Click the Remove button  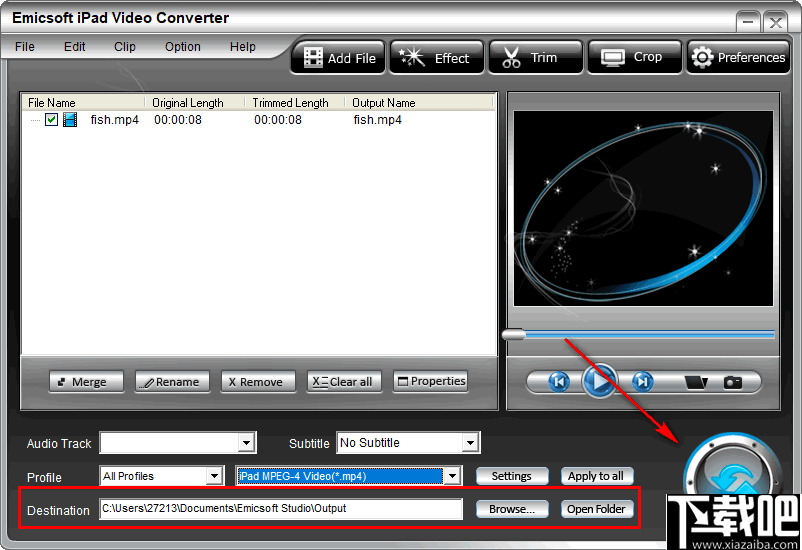pyautogui.click(x=258, y=382)
